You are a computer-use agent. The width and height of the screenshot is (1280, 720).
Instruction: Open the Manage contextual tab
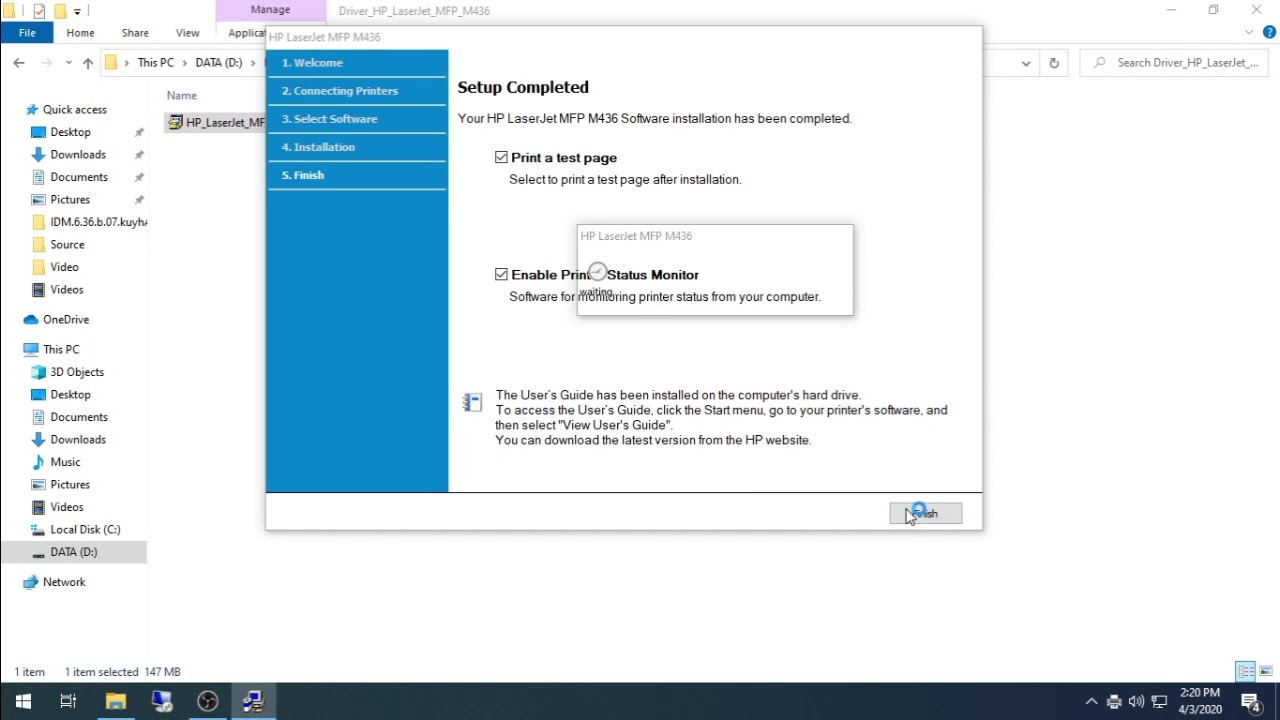coord(270,10)
